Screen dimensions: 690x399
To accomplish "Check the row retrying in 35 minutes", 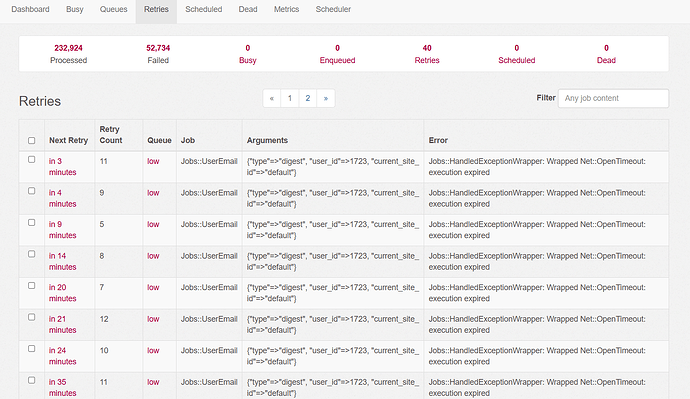I will 32,380.
